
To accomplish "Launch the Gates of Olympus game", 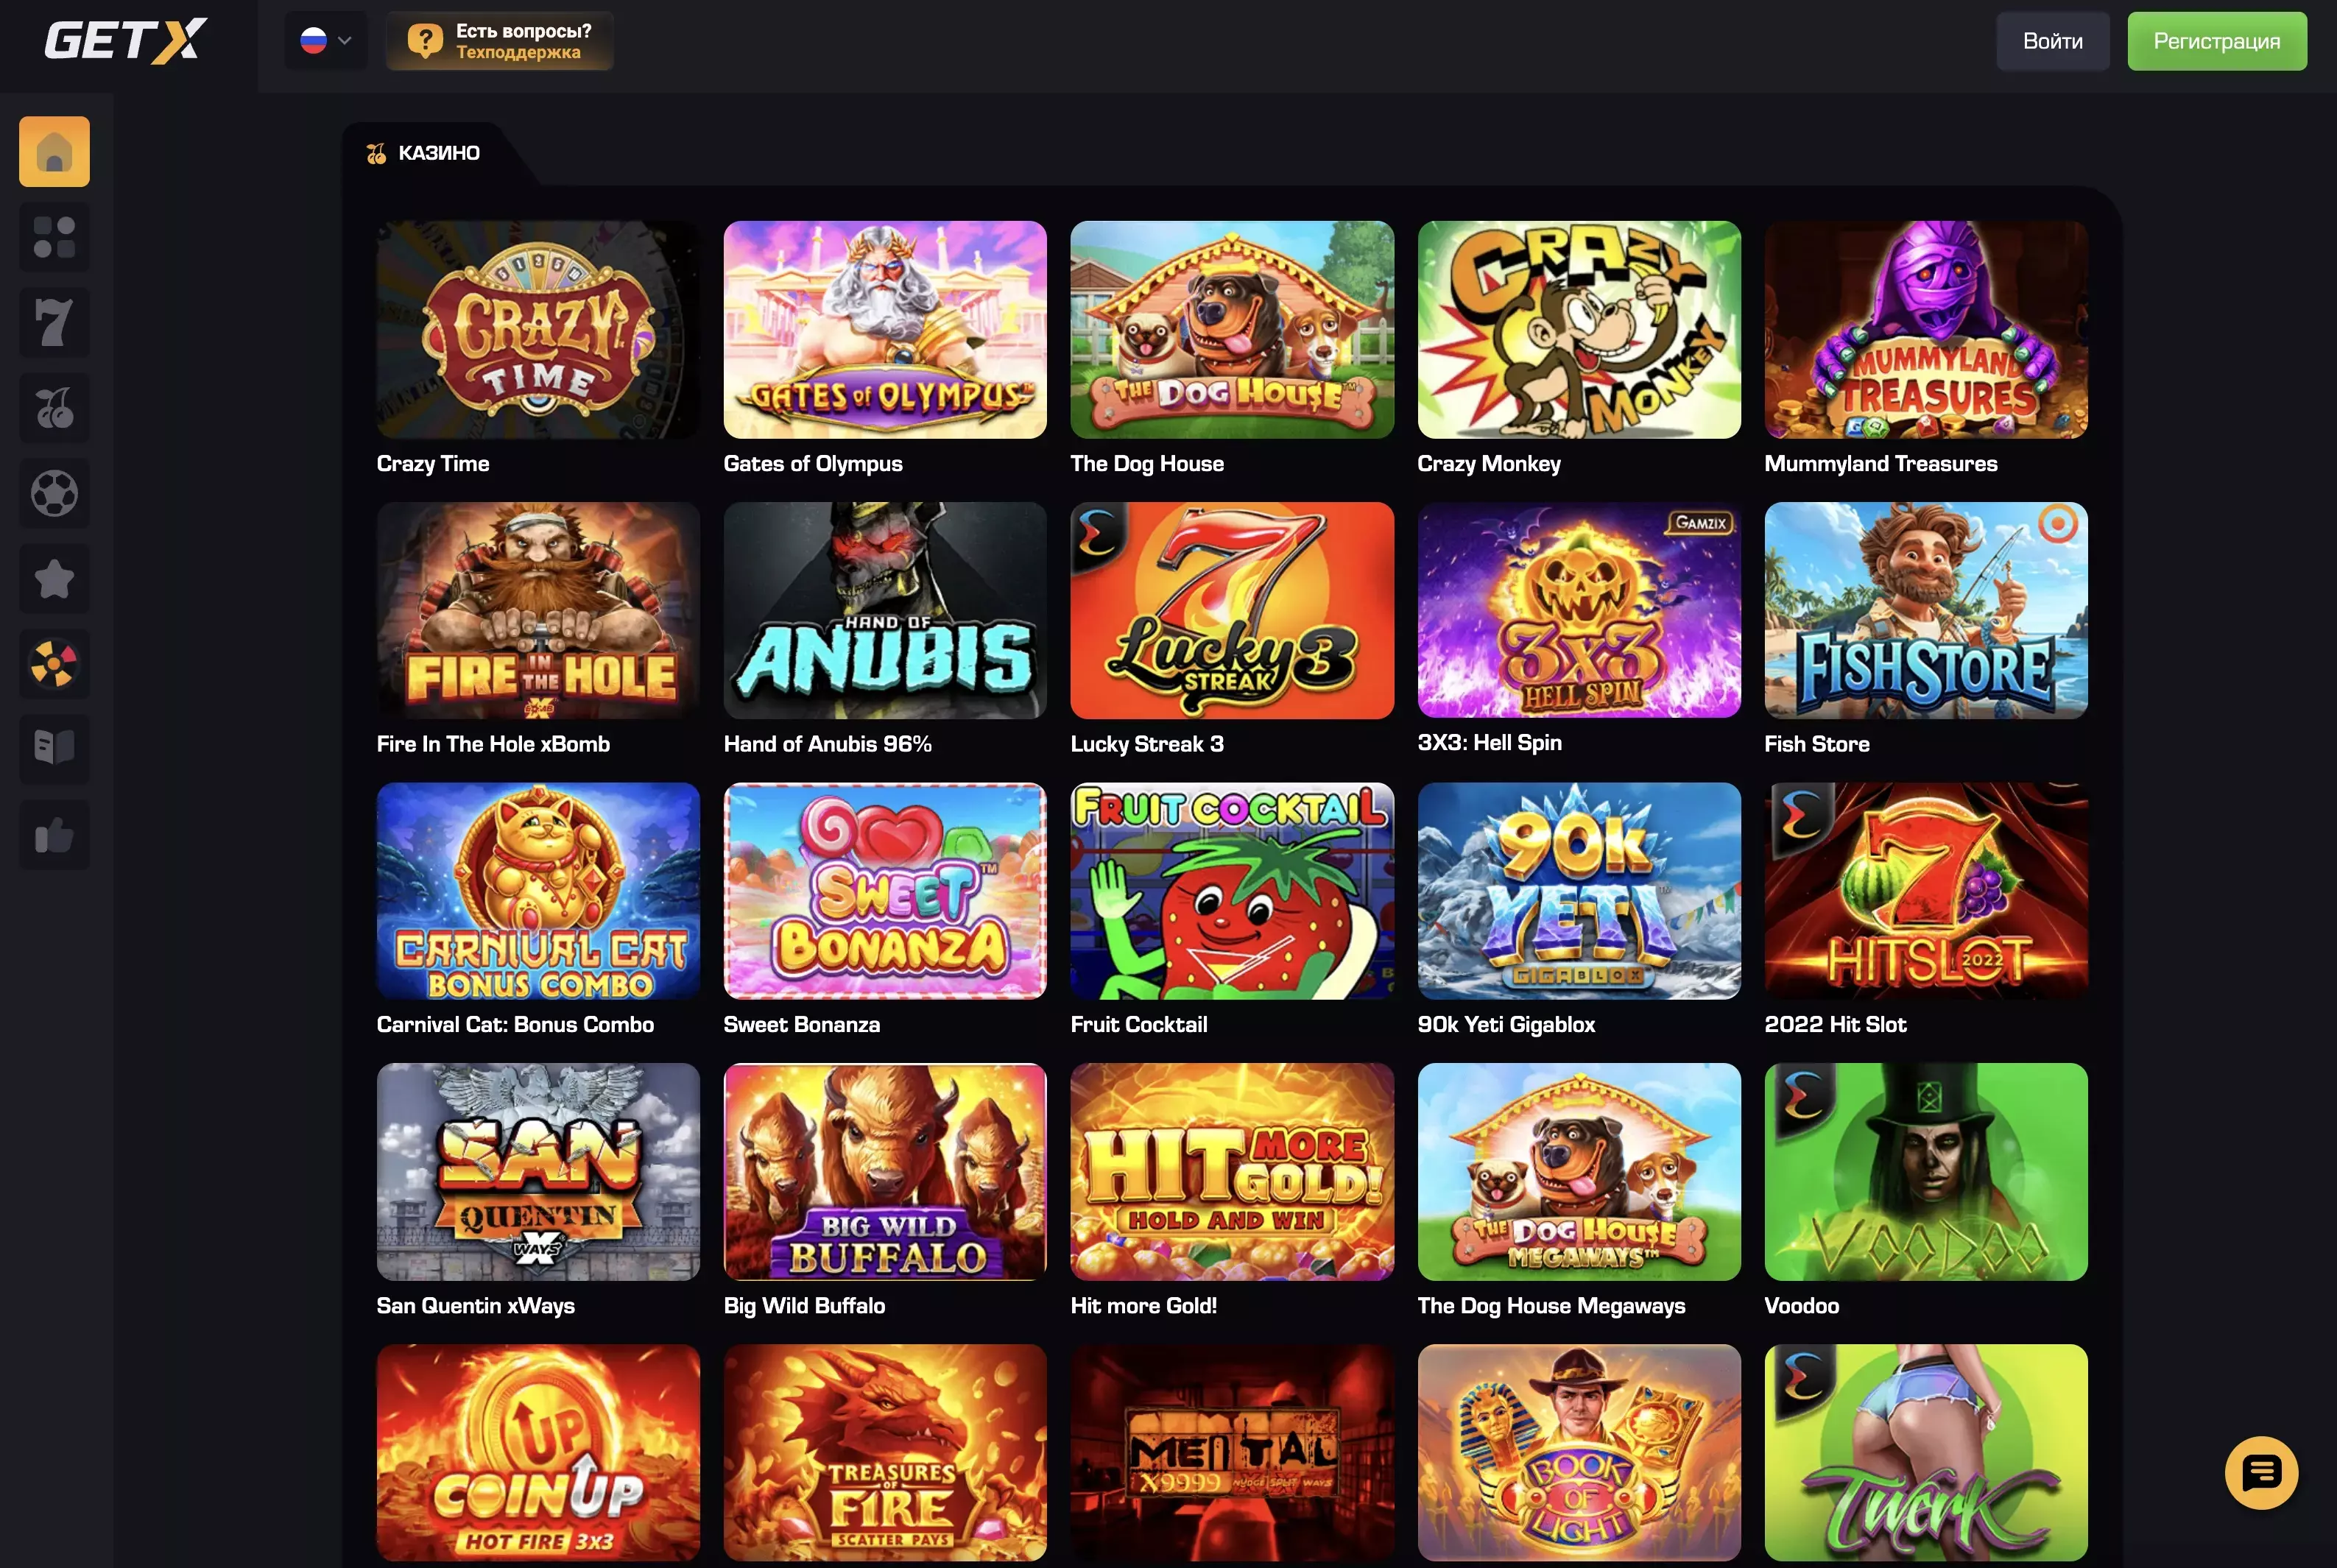I will pos(885,329).
